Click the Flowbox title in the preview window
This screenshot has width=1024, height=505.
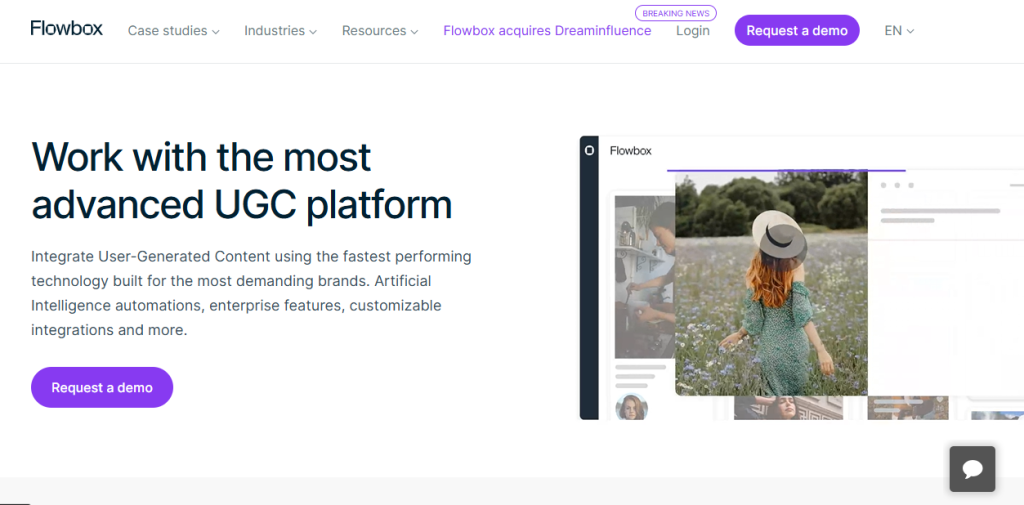point(630,151)
